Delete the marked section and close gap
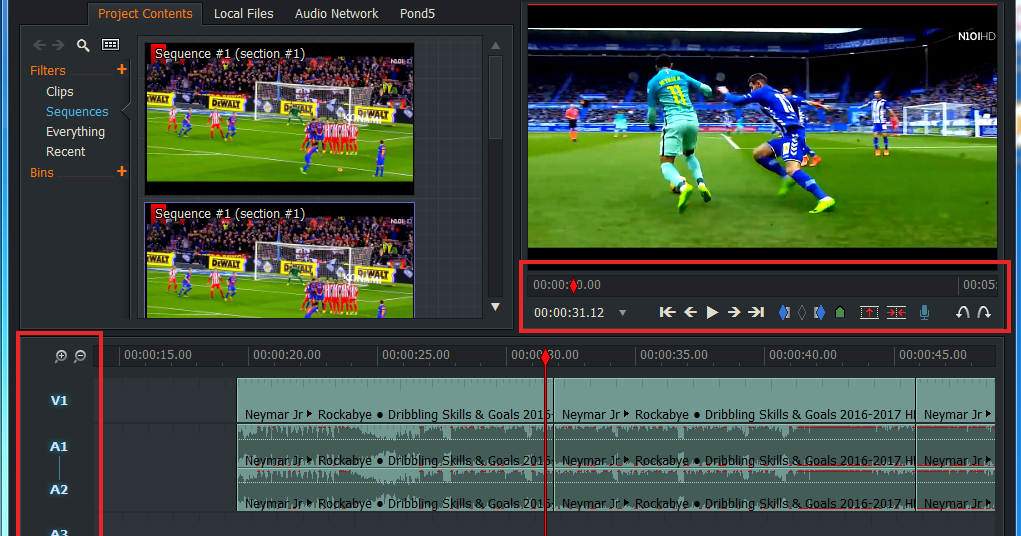 tap(897, 313)
